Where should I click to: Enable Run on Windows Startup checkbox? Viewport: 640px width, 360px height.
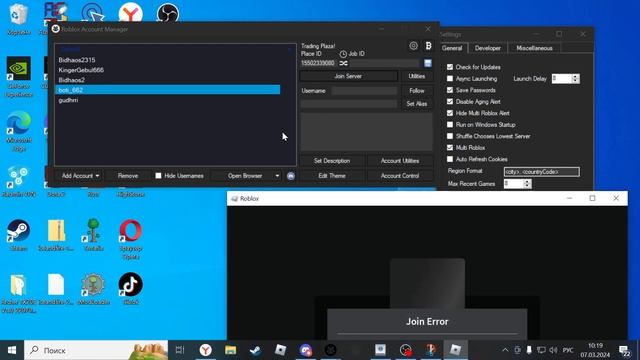pyautogui.click(x=450, y=124)
